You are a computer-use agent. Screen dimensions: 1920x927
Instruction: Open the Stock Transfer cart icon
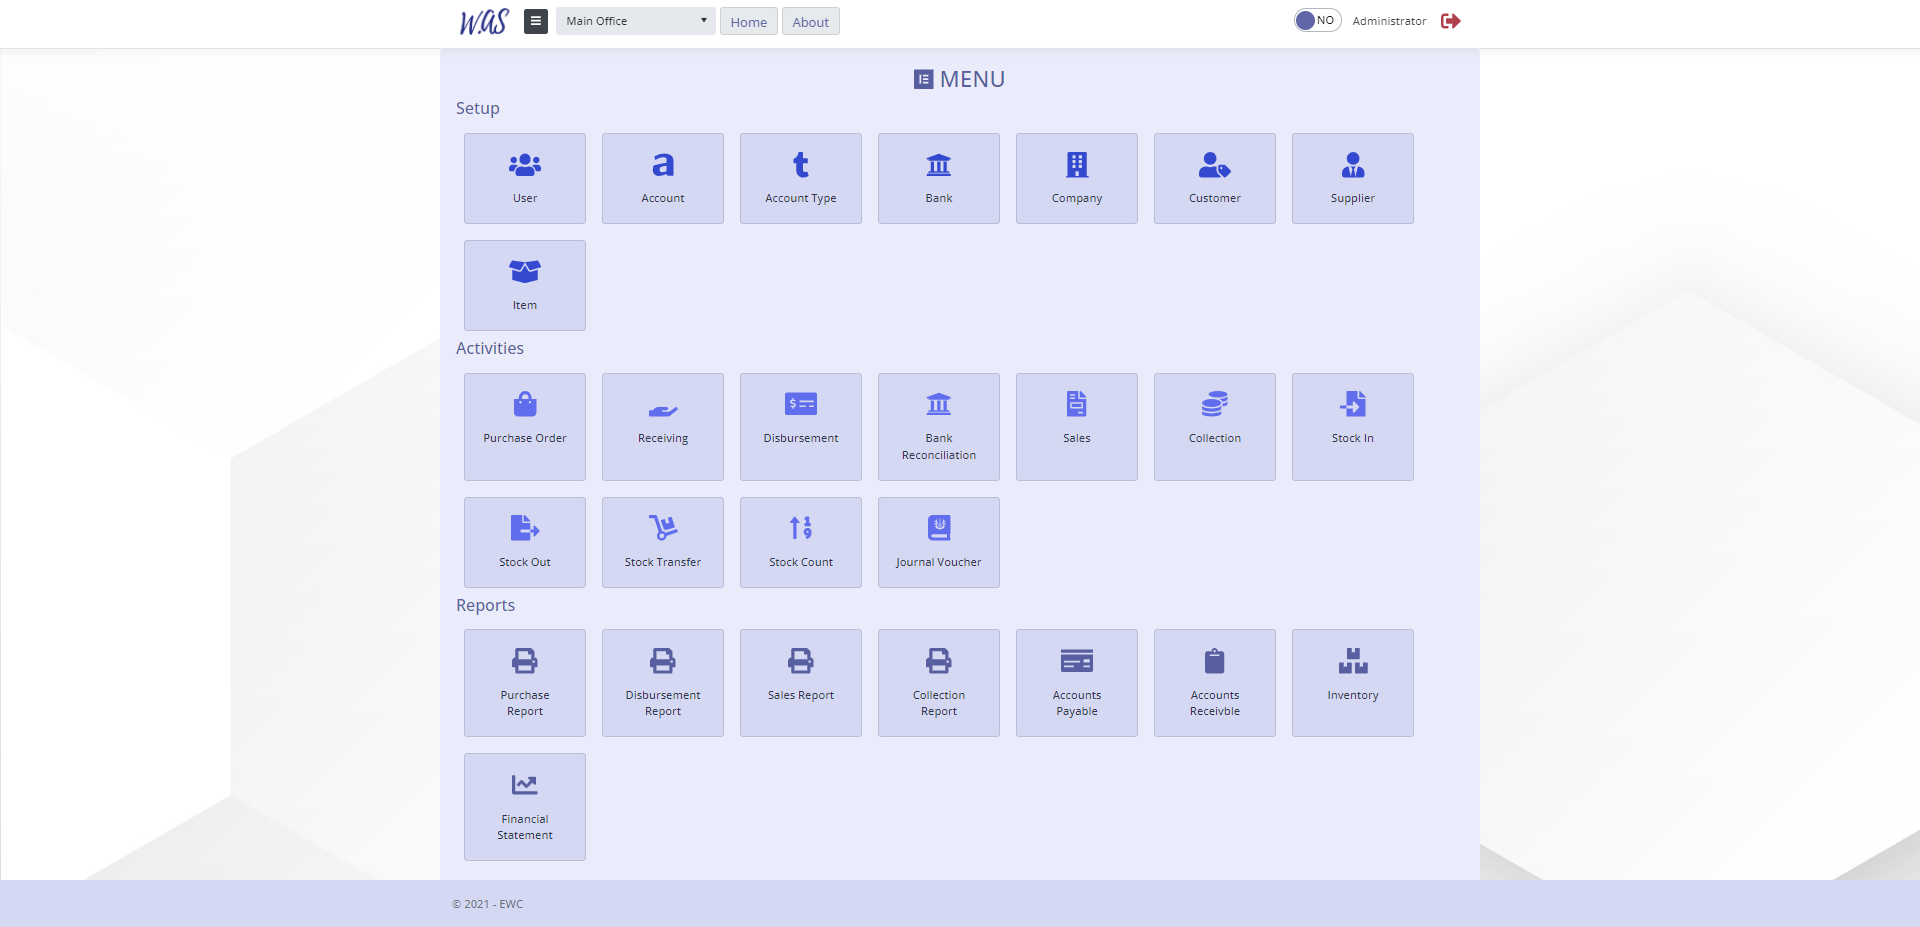[x=662, y=527]
